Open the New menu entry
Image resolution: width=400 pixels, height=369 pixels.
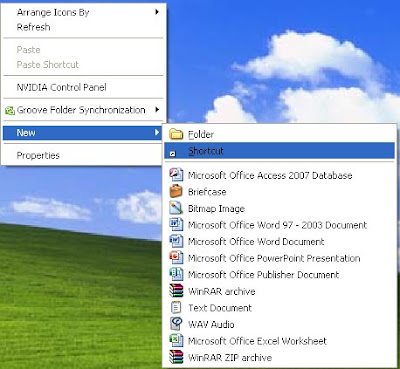point(82,133)
